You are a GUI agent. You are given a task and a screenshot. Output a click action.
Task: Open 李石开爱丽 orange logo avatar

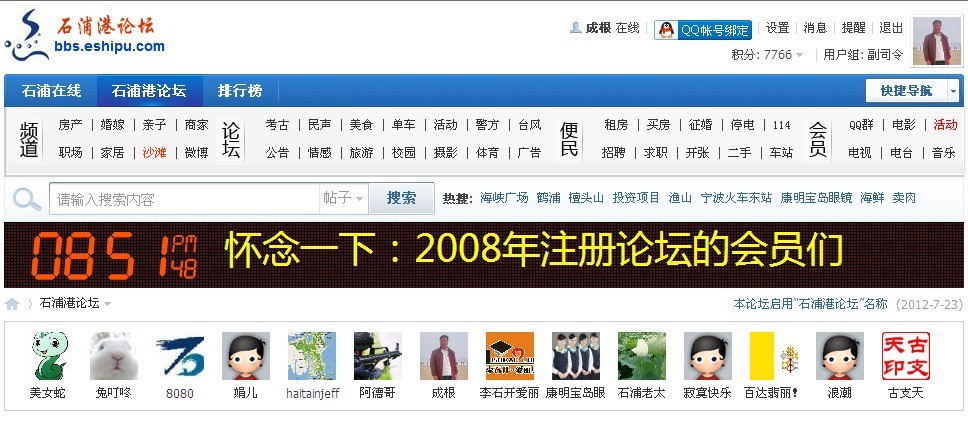pyautogui.click(x=509, y=356)
